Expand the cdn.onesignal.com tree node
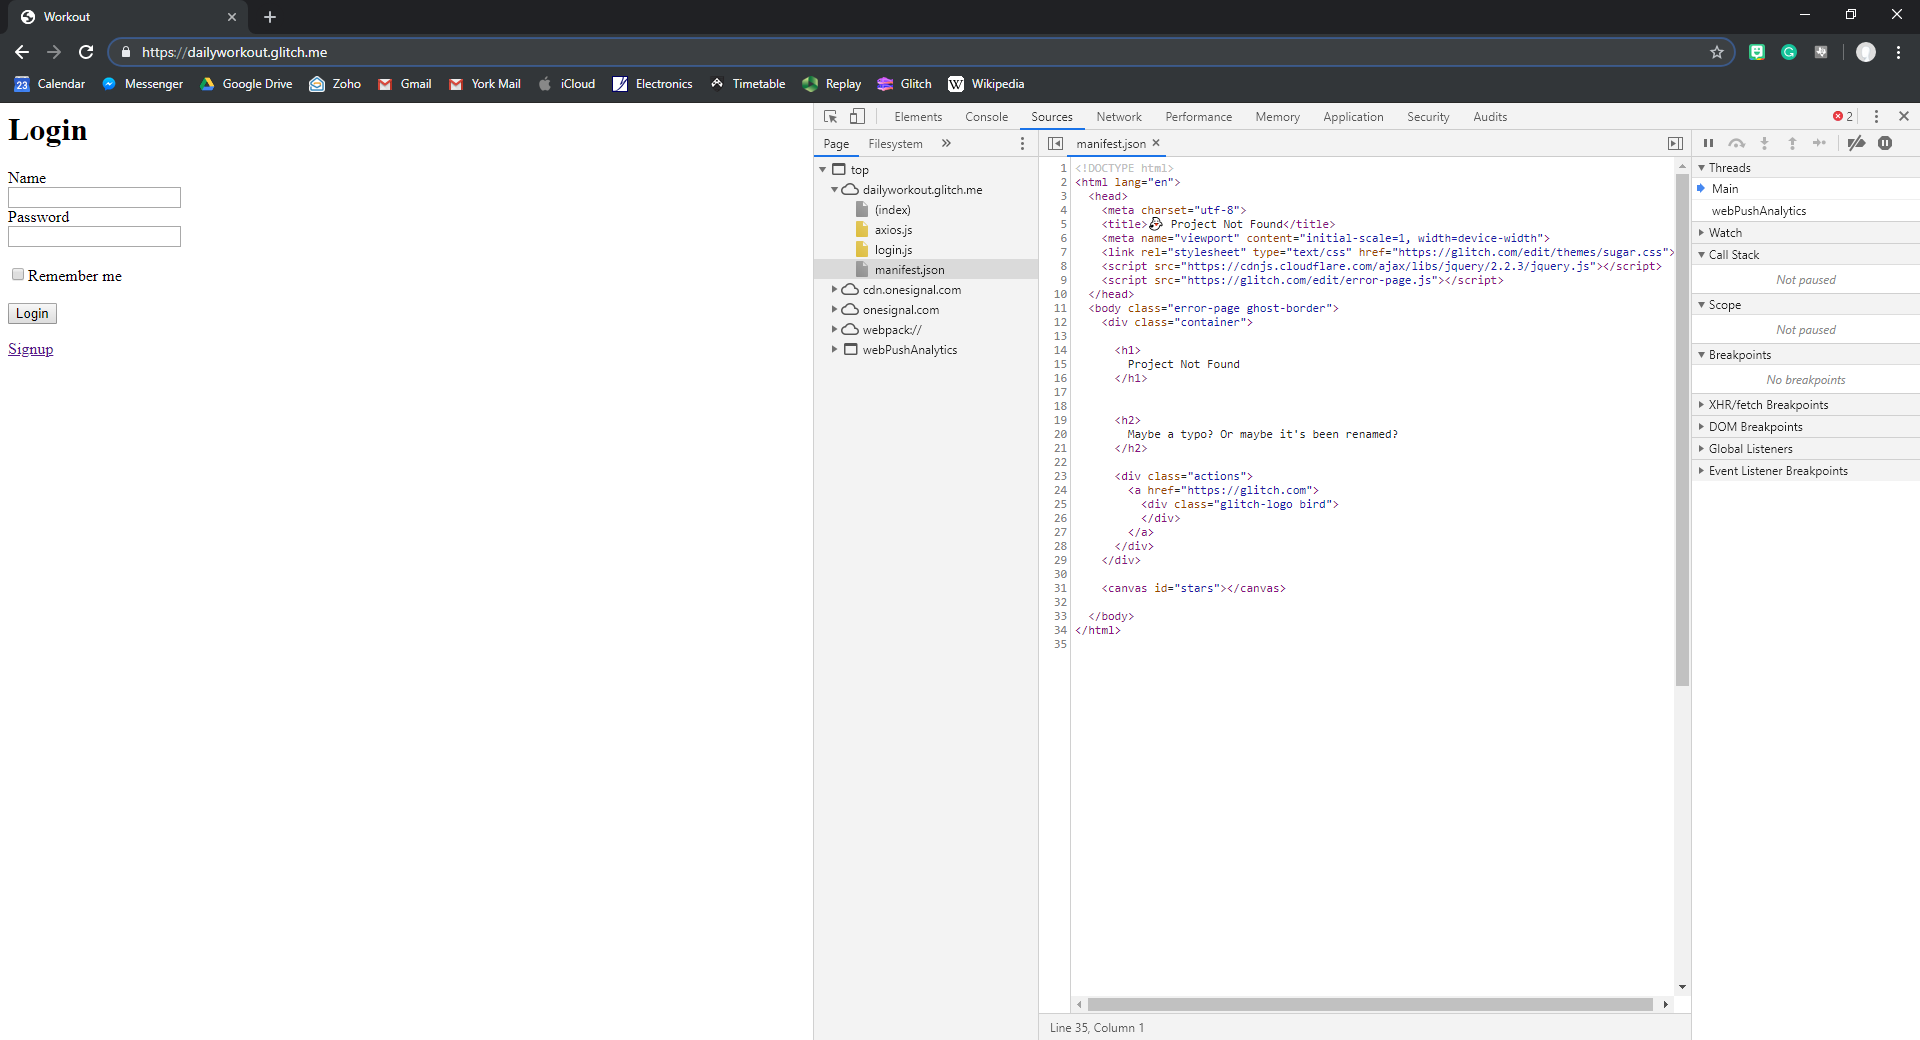 (834, 290)
